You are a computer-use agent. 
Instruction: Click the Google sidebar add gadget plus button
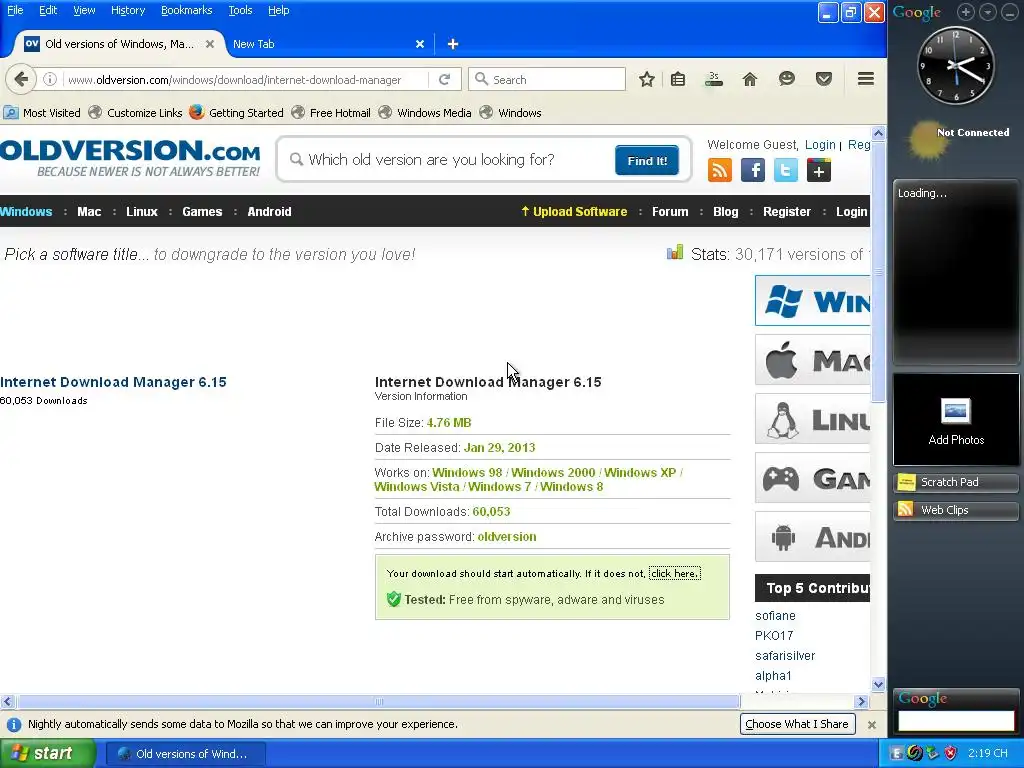tap(966, 12)
